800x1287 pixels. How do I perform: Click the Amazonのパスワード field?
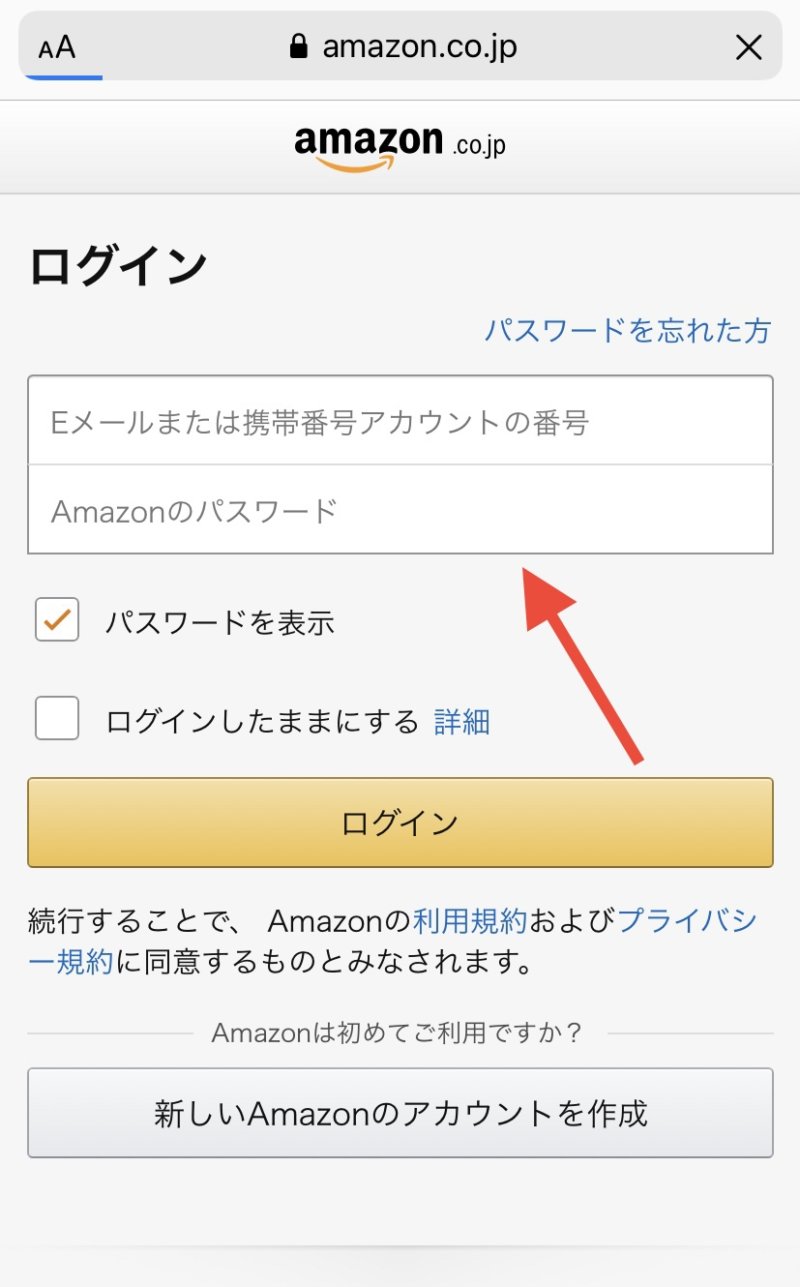400,510
